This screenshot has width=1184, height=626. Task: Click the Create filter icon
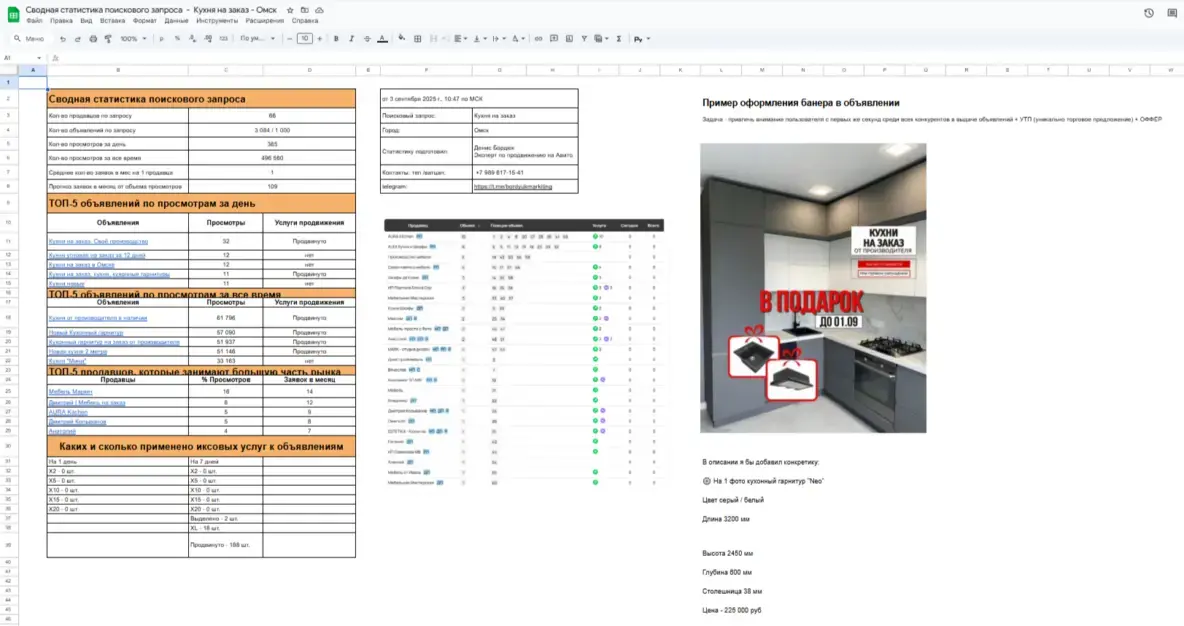point(584,39)
